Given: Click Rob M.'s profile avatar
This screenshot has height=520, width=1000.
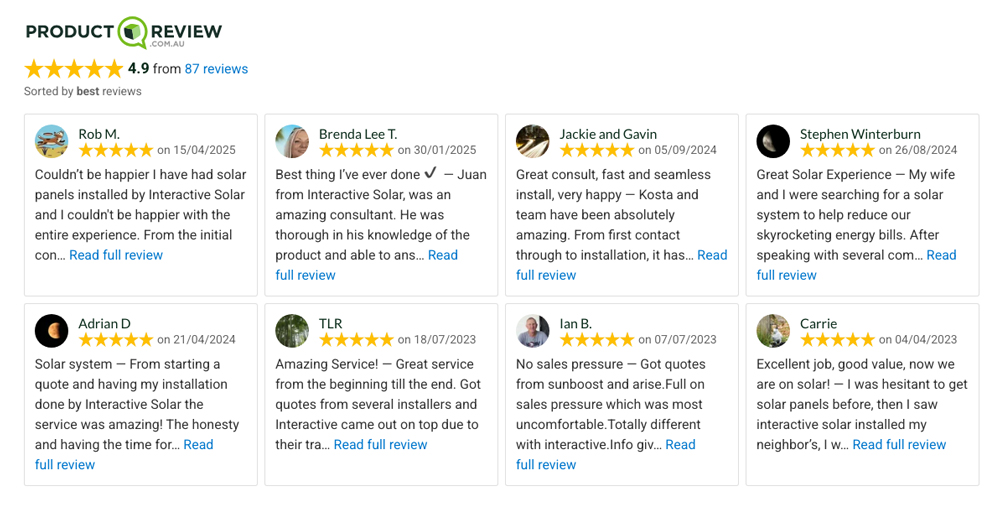Looking at the screenshot, I should (x=52, y=141).
